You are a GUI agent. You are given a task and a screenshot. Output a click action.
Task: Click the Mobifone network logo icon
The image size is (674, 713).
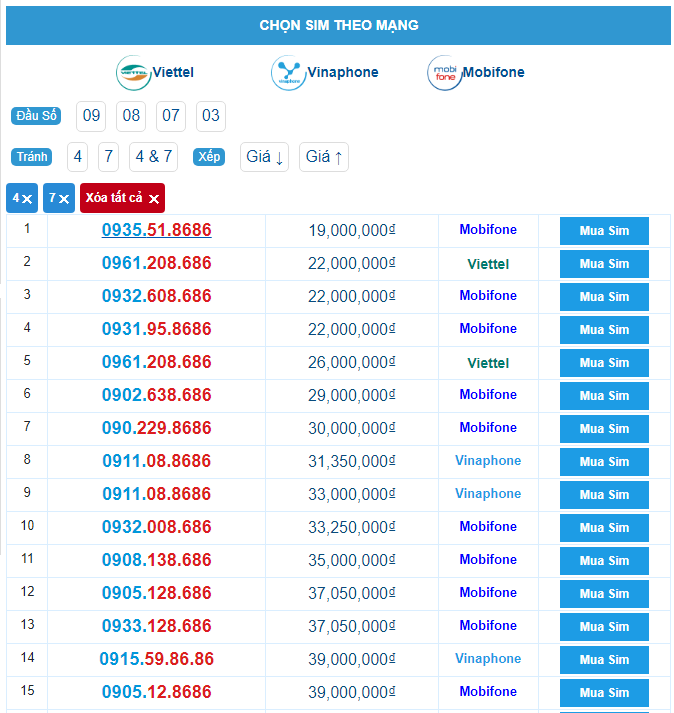443,73
